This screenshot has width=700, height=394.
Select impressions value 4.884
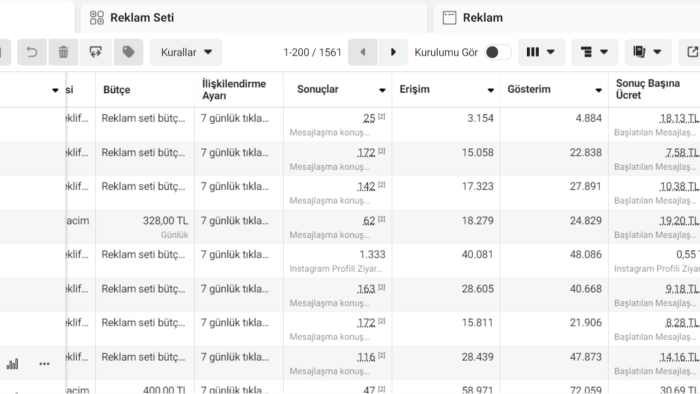click(x=588, y=118)
